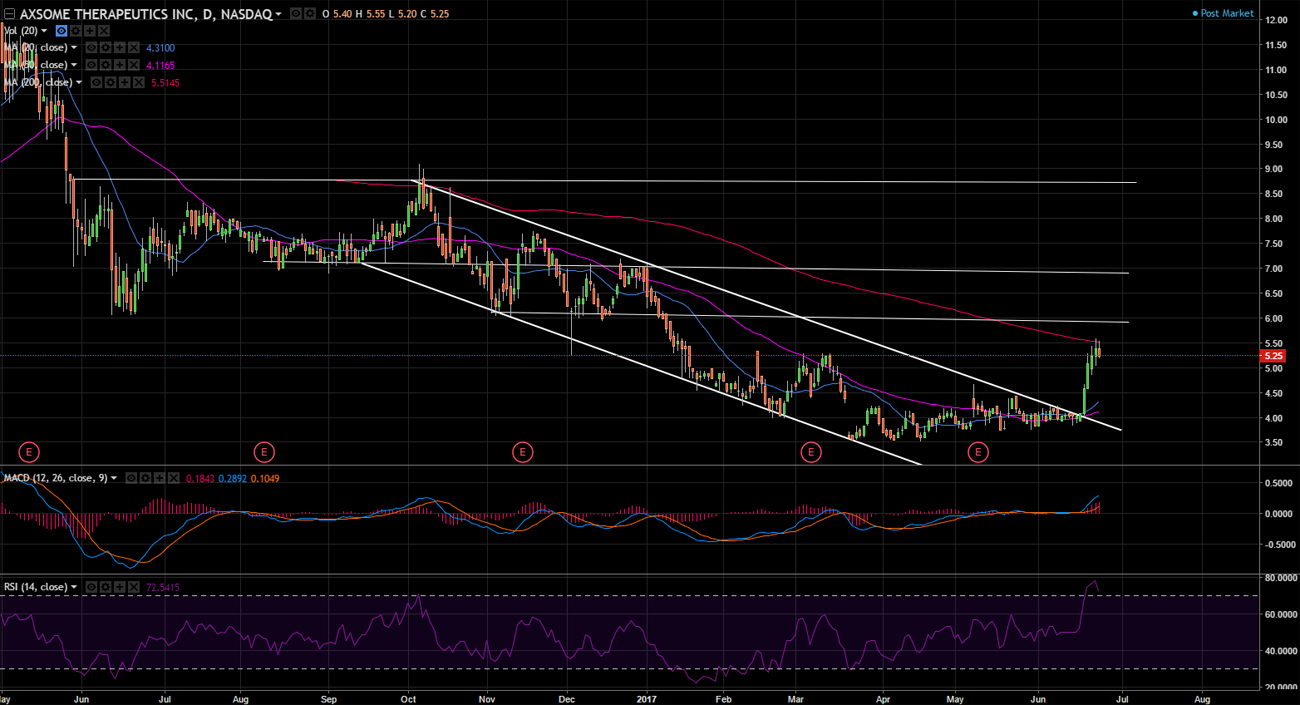
Task: Expand the RSI (14, close) dropdown arrow
Action: (74, 587)
